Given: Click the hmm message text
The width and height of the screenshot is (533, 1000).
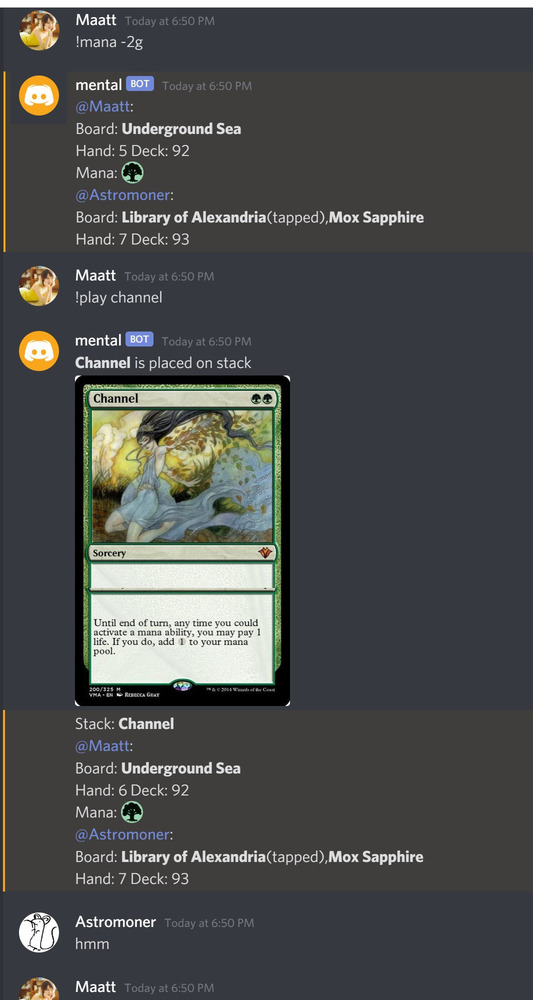Looking at the screenshot, I should click(x=92, y=944).
